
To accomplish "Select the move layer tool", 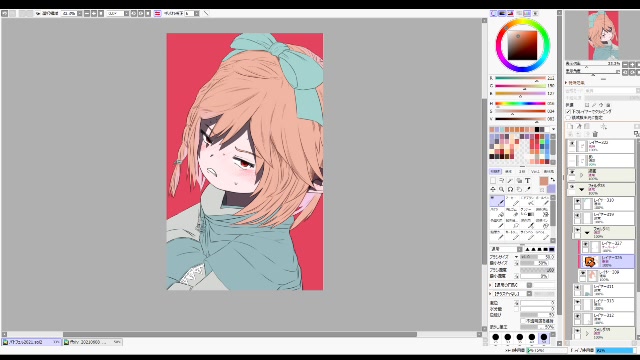I will pos(493,189).
